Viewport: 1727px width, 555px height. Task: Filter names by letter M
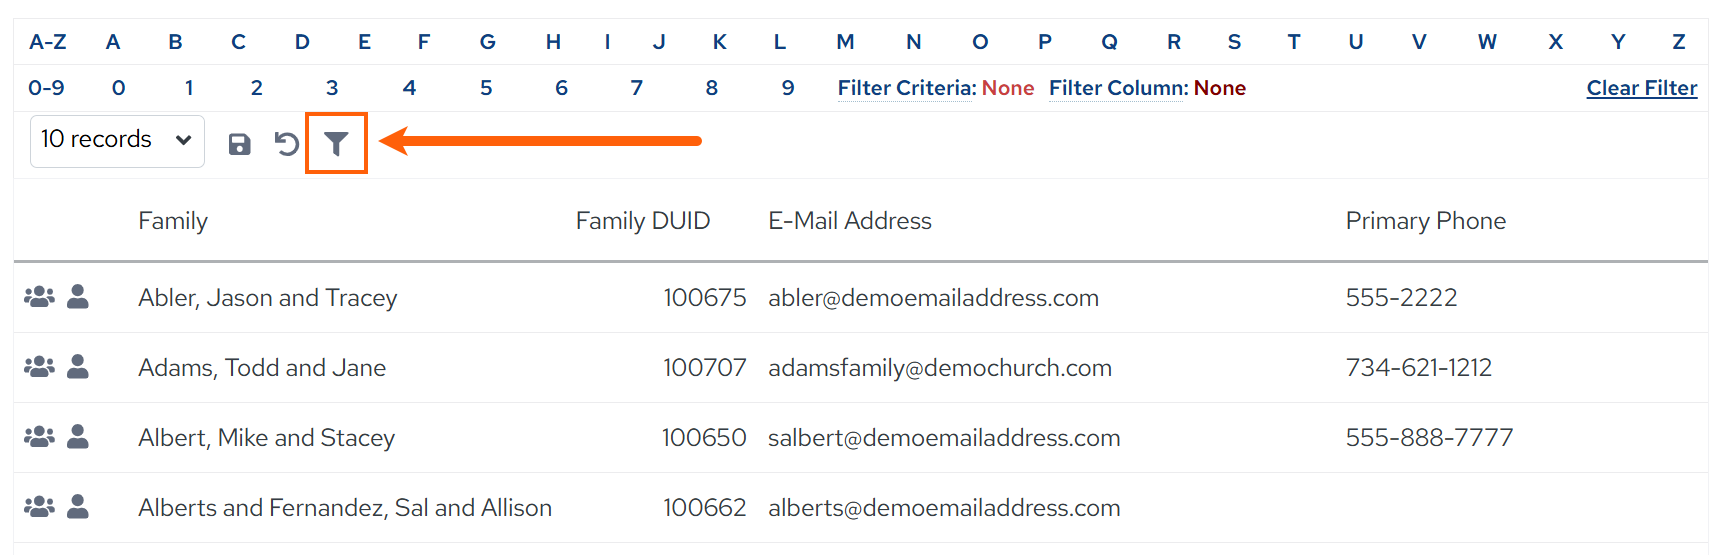(845, 42)
